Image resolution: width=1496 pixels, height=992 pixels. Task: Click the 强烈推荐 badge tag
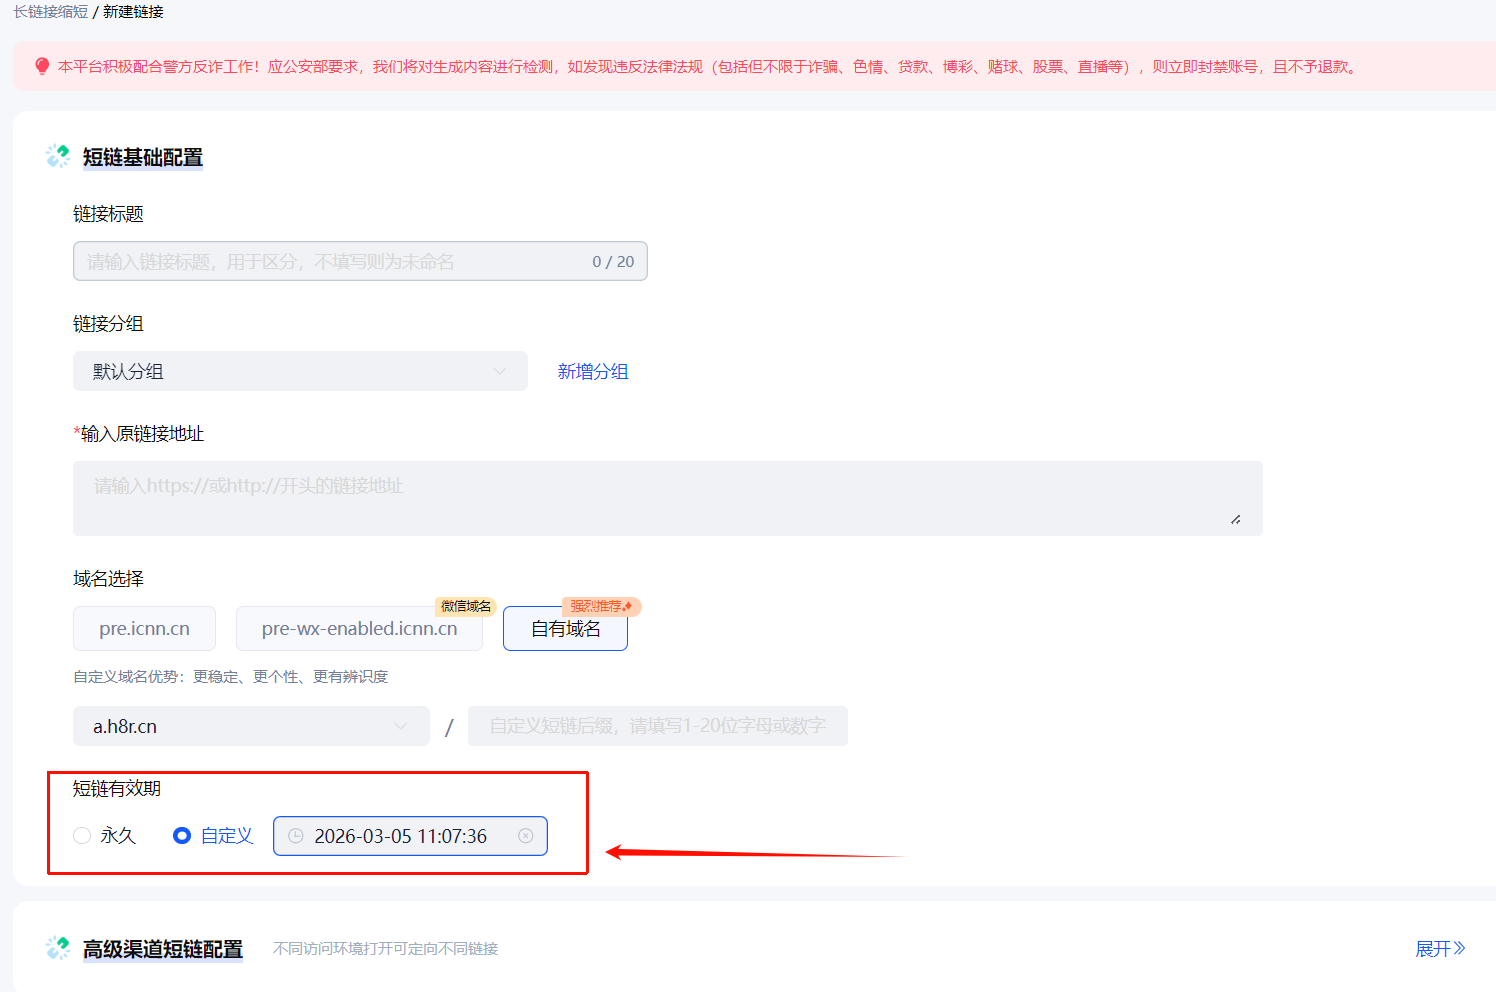point(601,606)
